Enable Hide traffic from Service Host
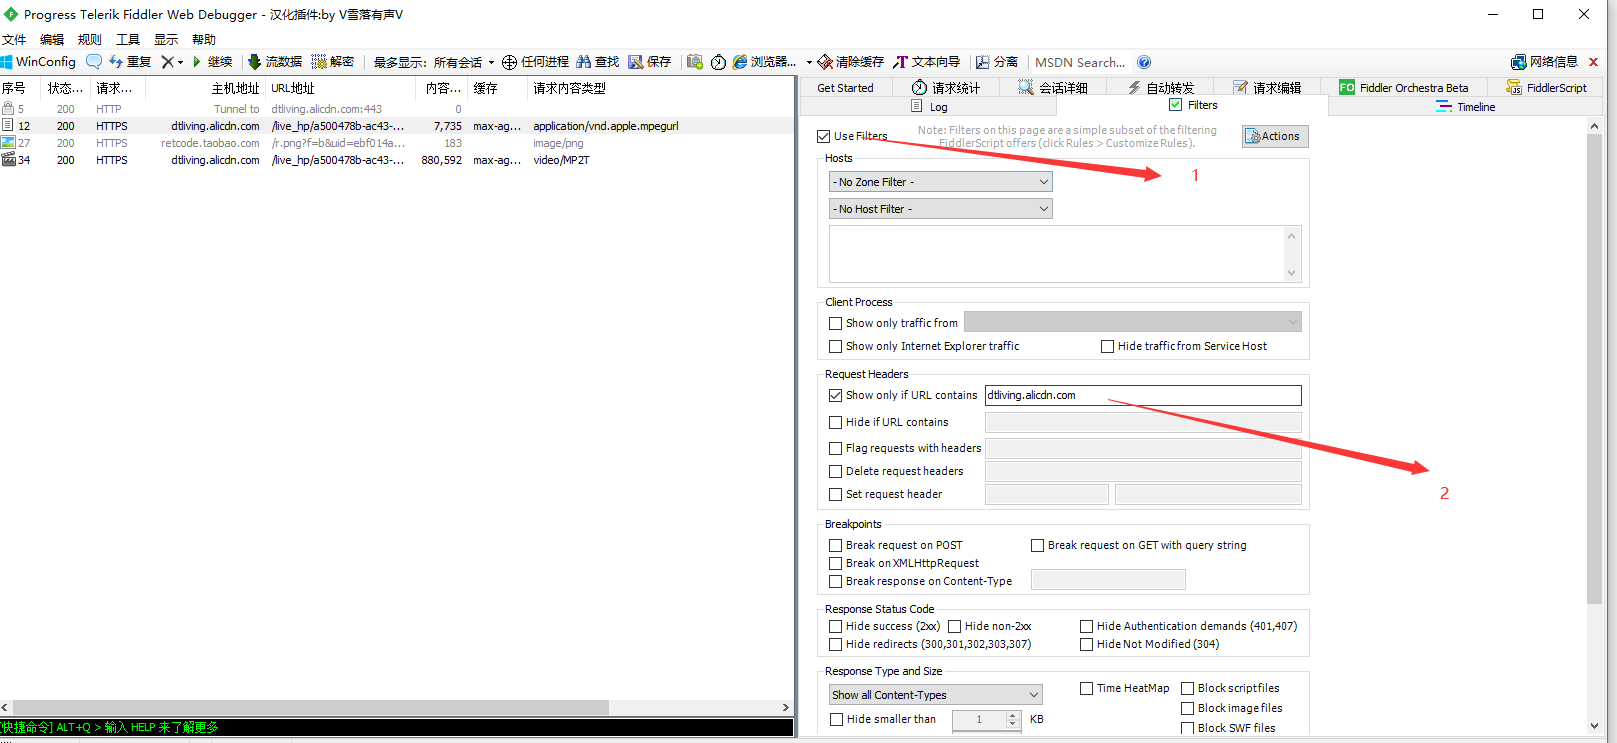The width and height of the screenshot is (1617, 743). click(x=1107, y=346)
